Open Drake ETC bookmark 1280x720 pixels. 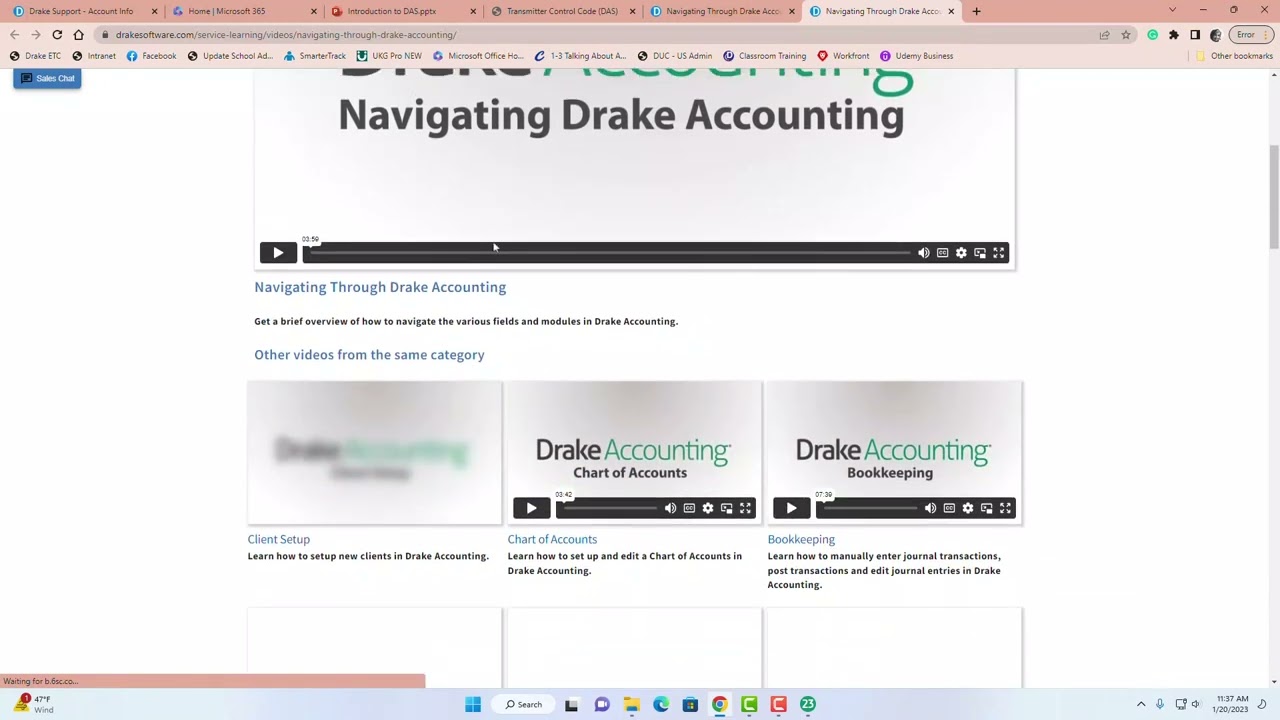point(35,56)
